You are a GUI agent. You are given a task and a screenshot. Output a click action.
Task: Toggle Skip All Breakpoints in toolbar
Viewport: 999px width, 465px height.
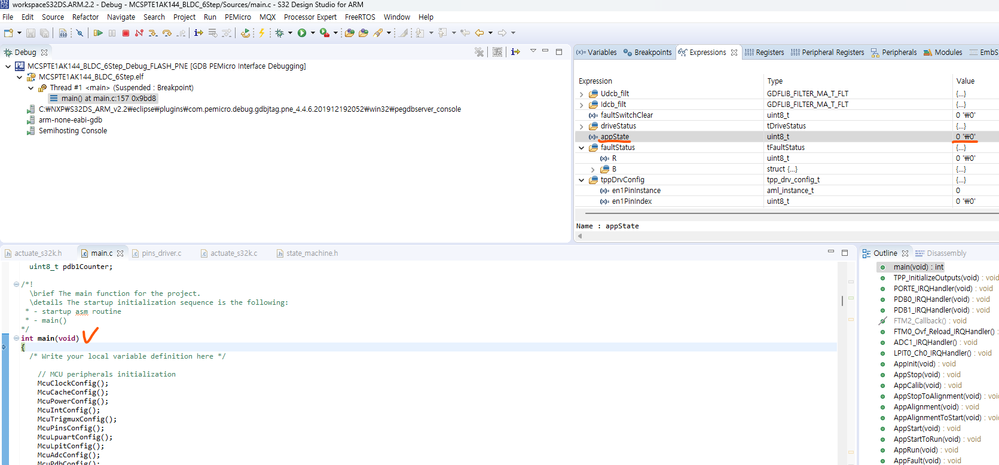80,32
